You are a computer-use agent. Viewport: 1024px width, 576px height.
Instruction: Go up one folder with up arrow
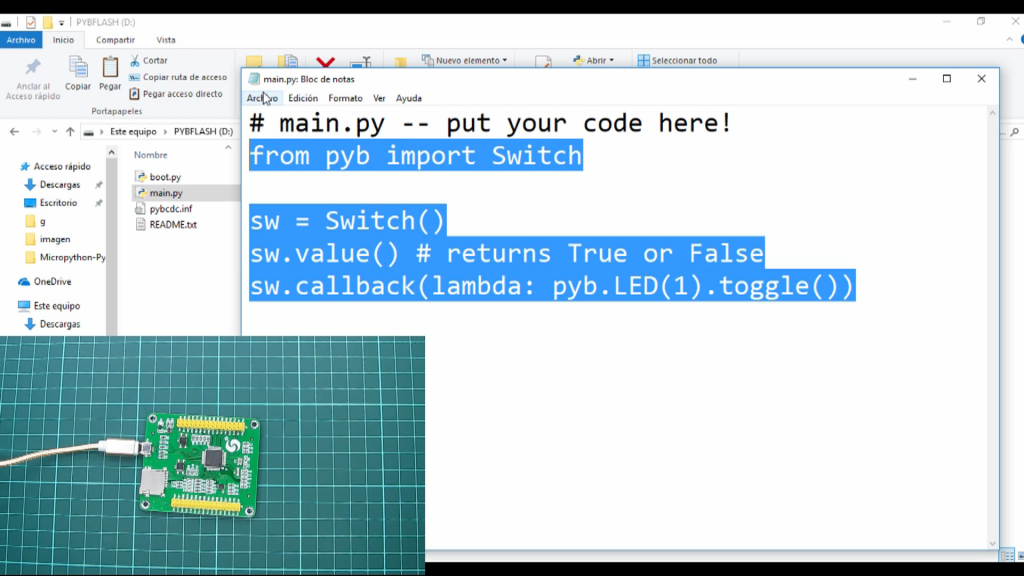coord(70,131)
